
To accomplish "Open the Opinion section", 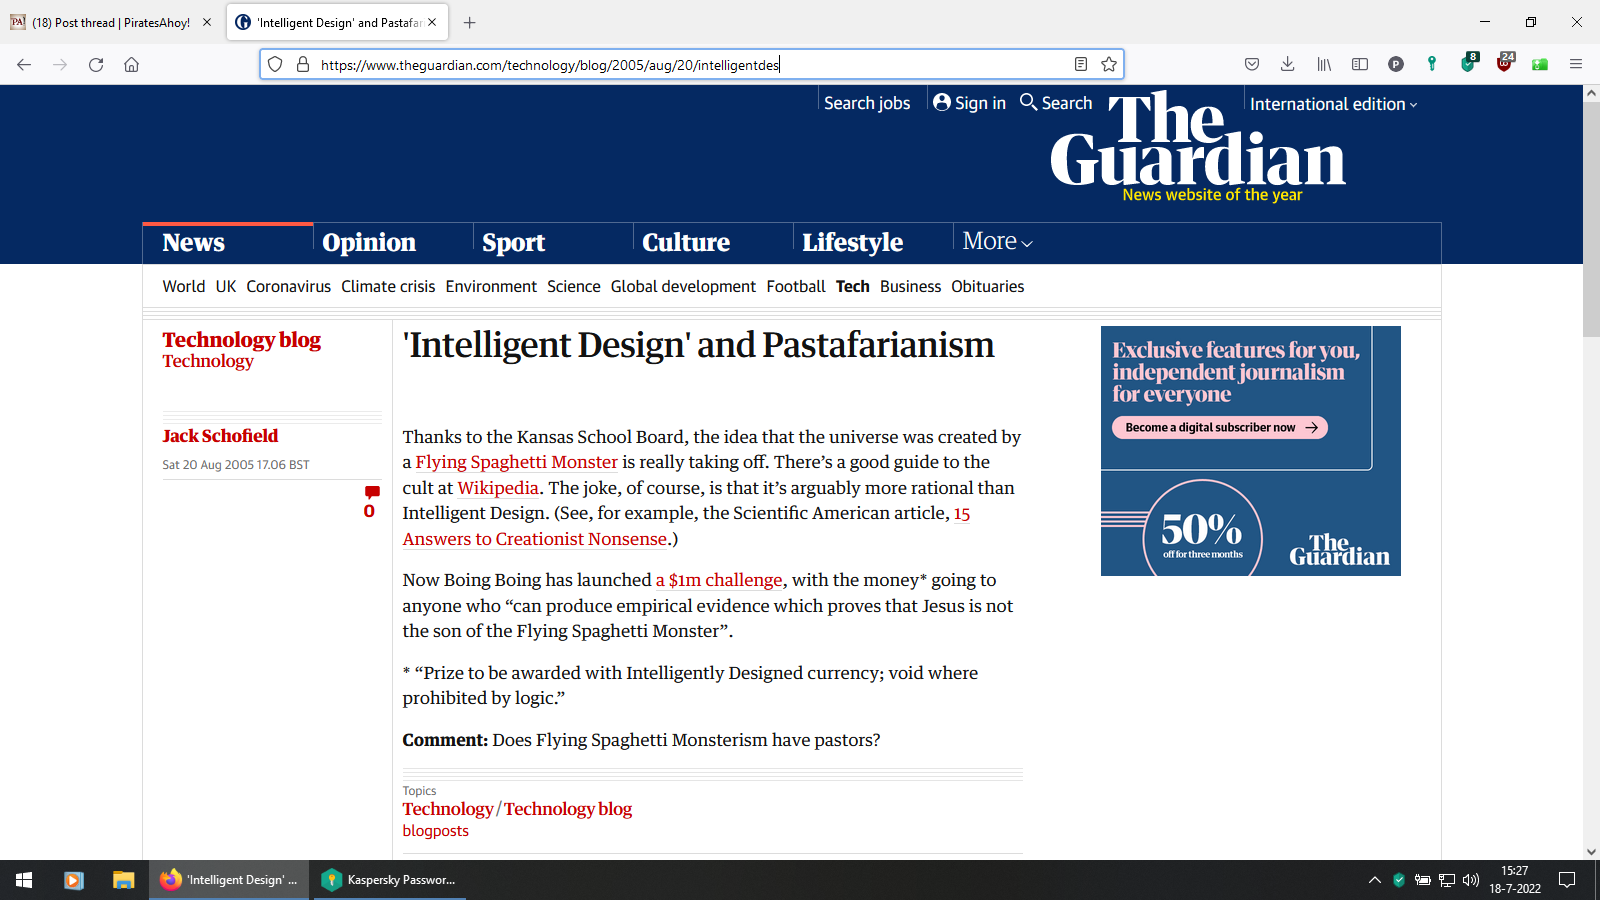I will click(x=369, y=243).
